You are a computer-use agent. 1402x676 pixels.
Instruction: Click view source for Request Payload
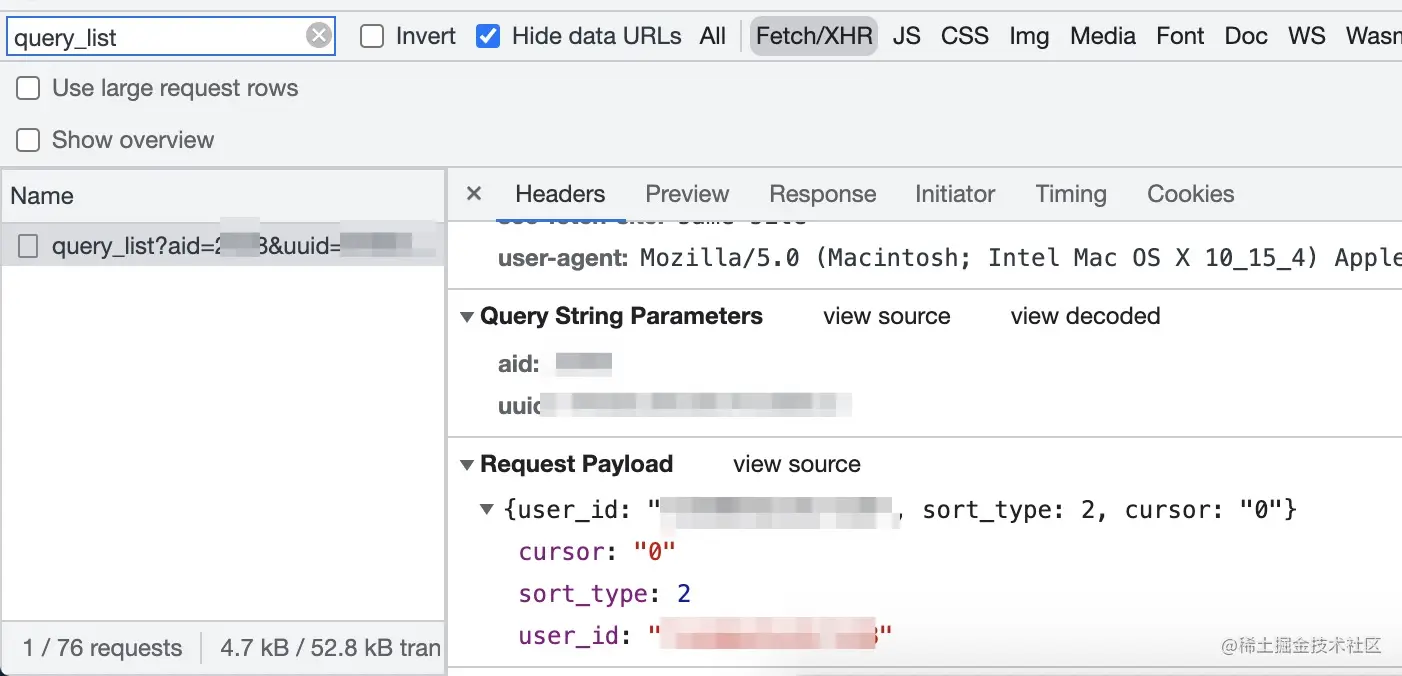click(797, 465)
